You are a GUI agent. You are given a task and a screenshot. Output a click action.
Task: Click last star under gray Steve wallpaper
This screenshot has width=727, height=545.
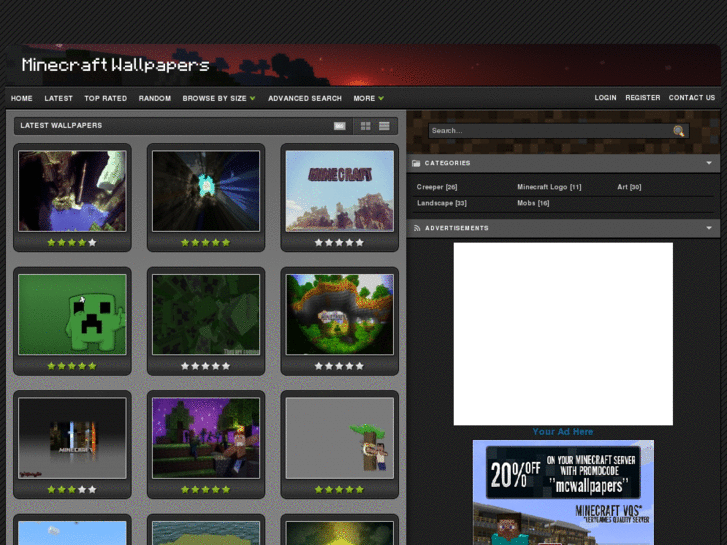click(360, 490)
